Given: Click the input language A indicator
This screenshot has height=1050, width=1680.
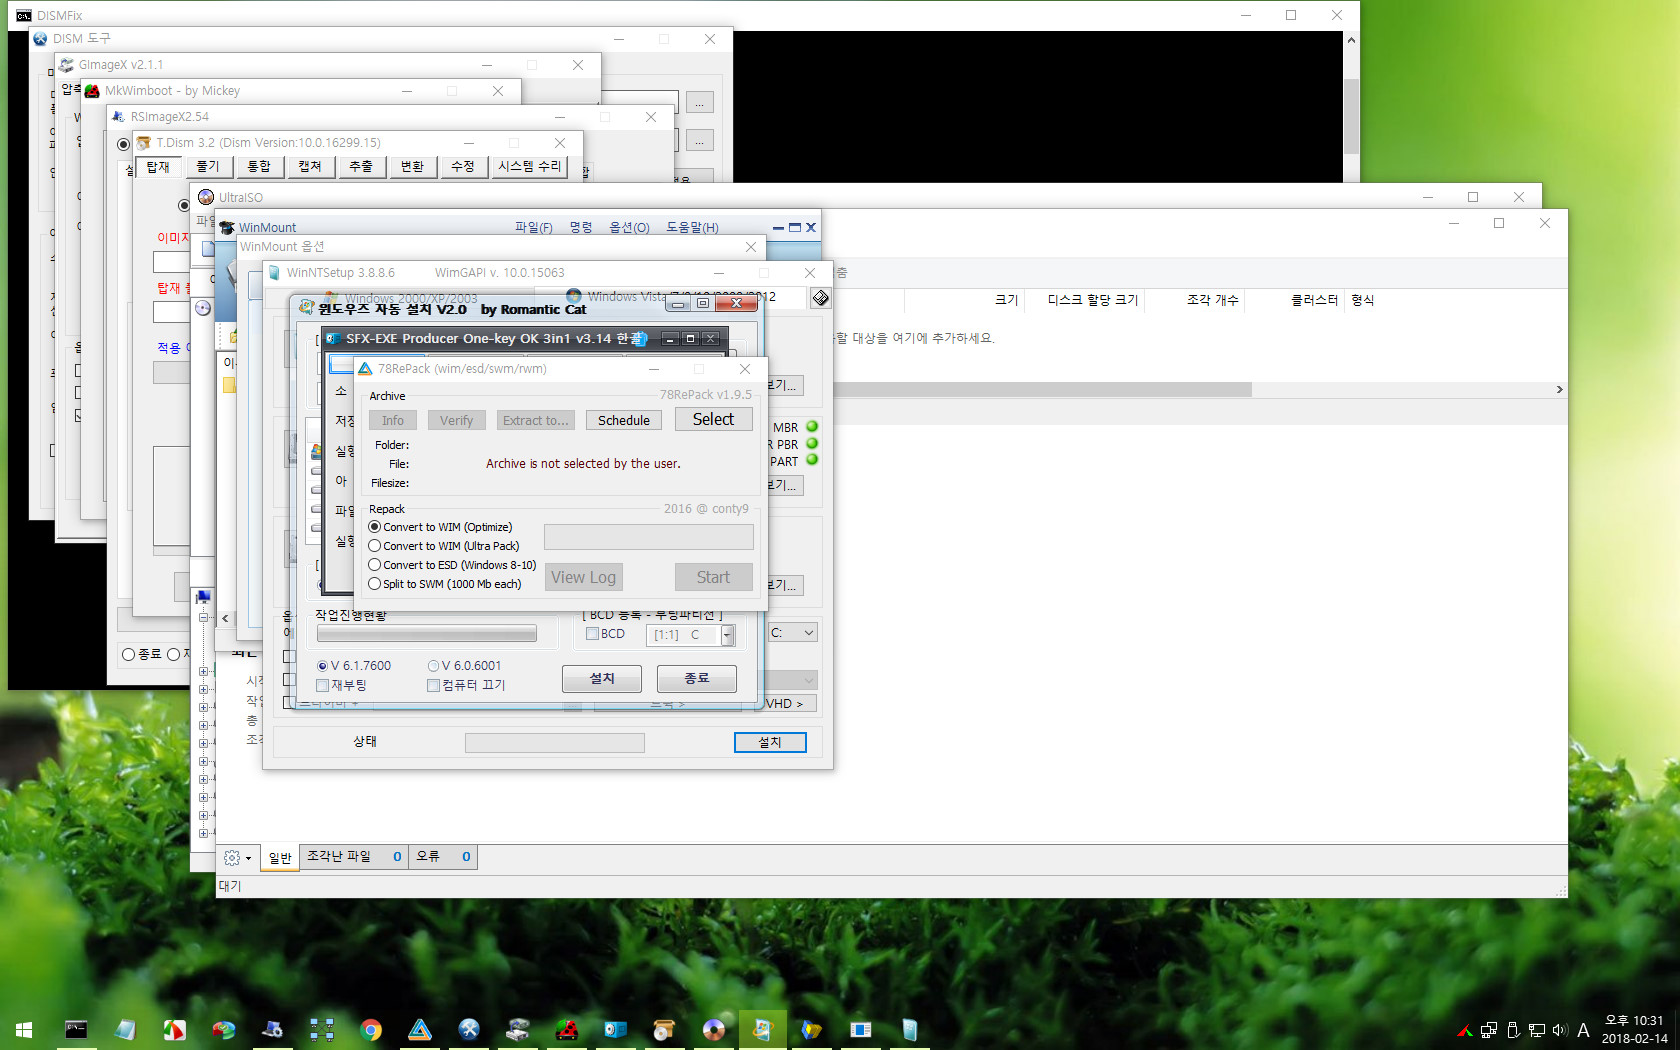Looking at the screenshot, I should point(1583,1030).
